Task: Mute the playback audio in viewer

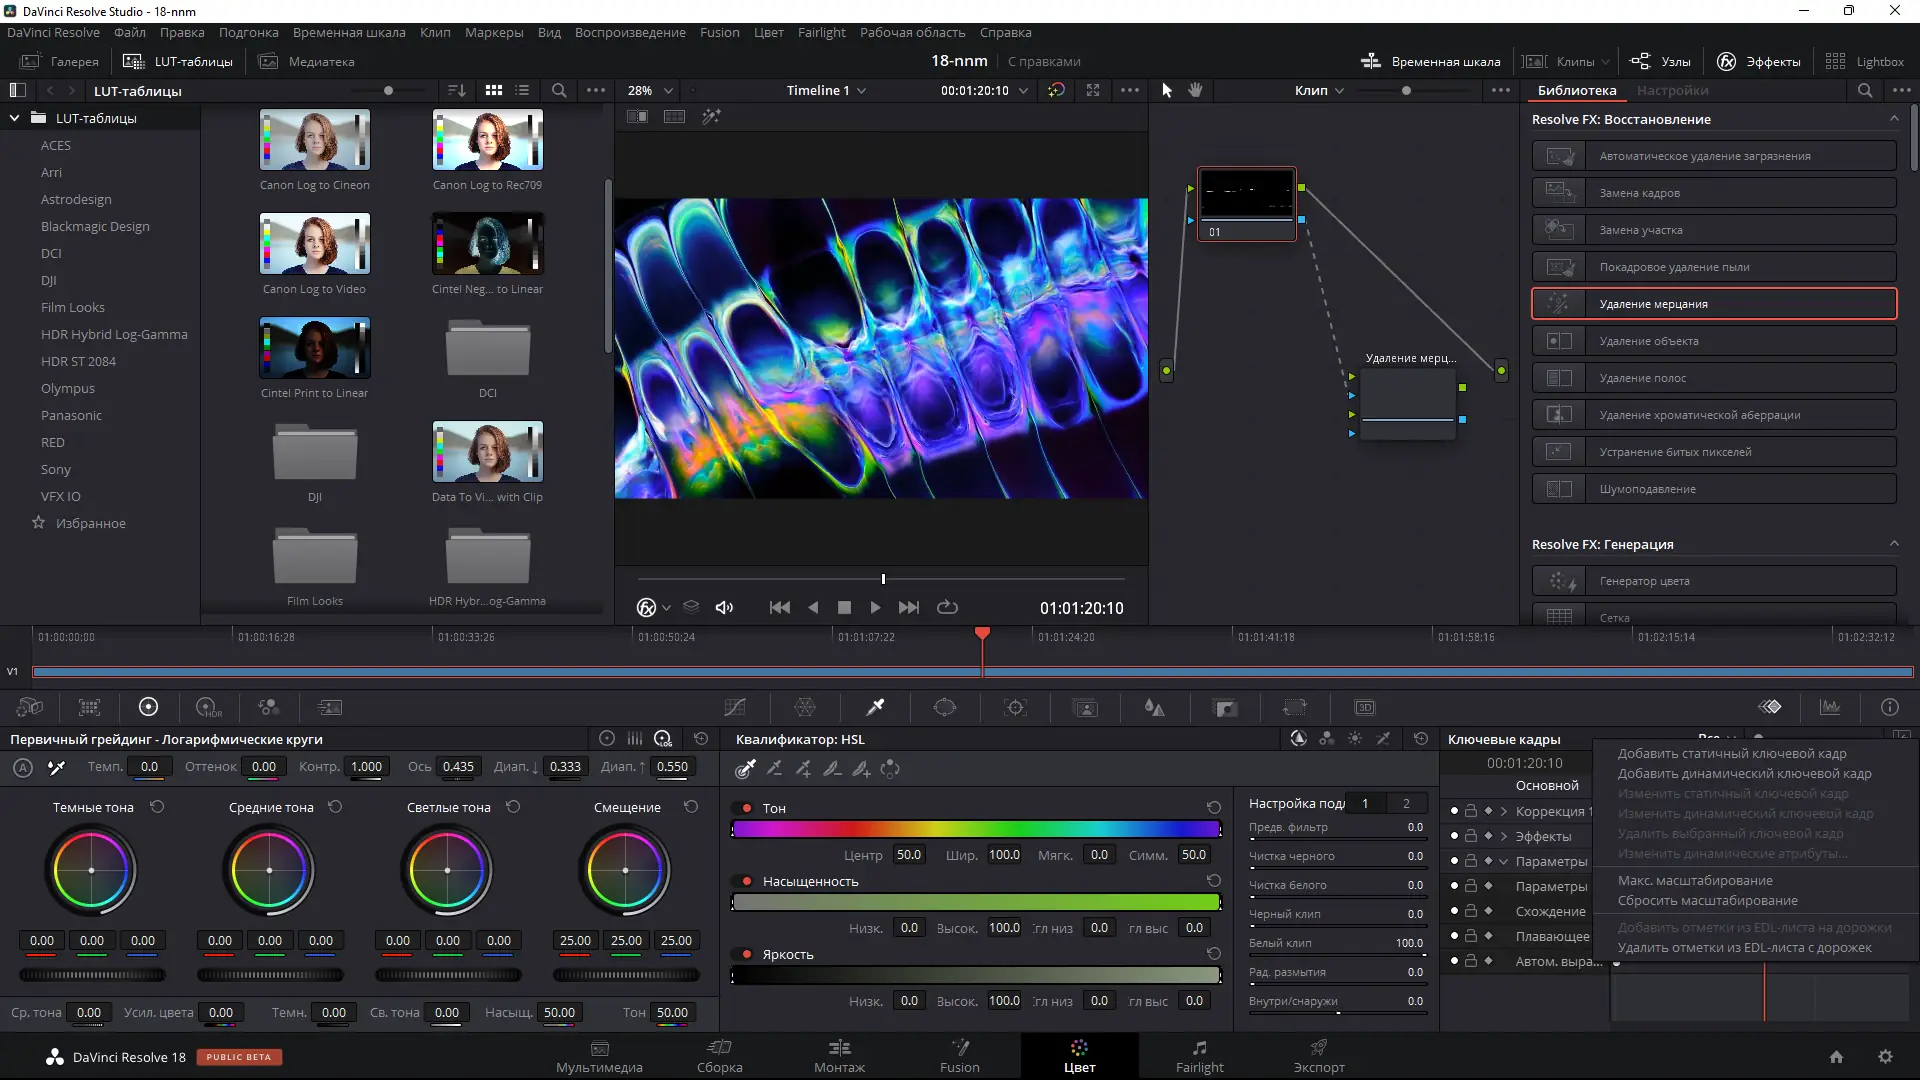Action: [724, 607]
